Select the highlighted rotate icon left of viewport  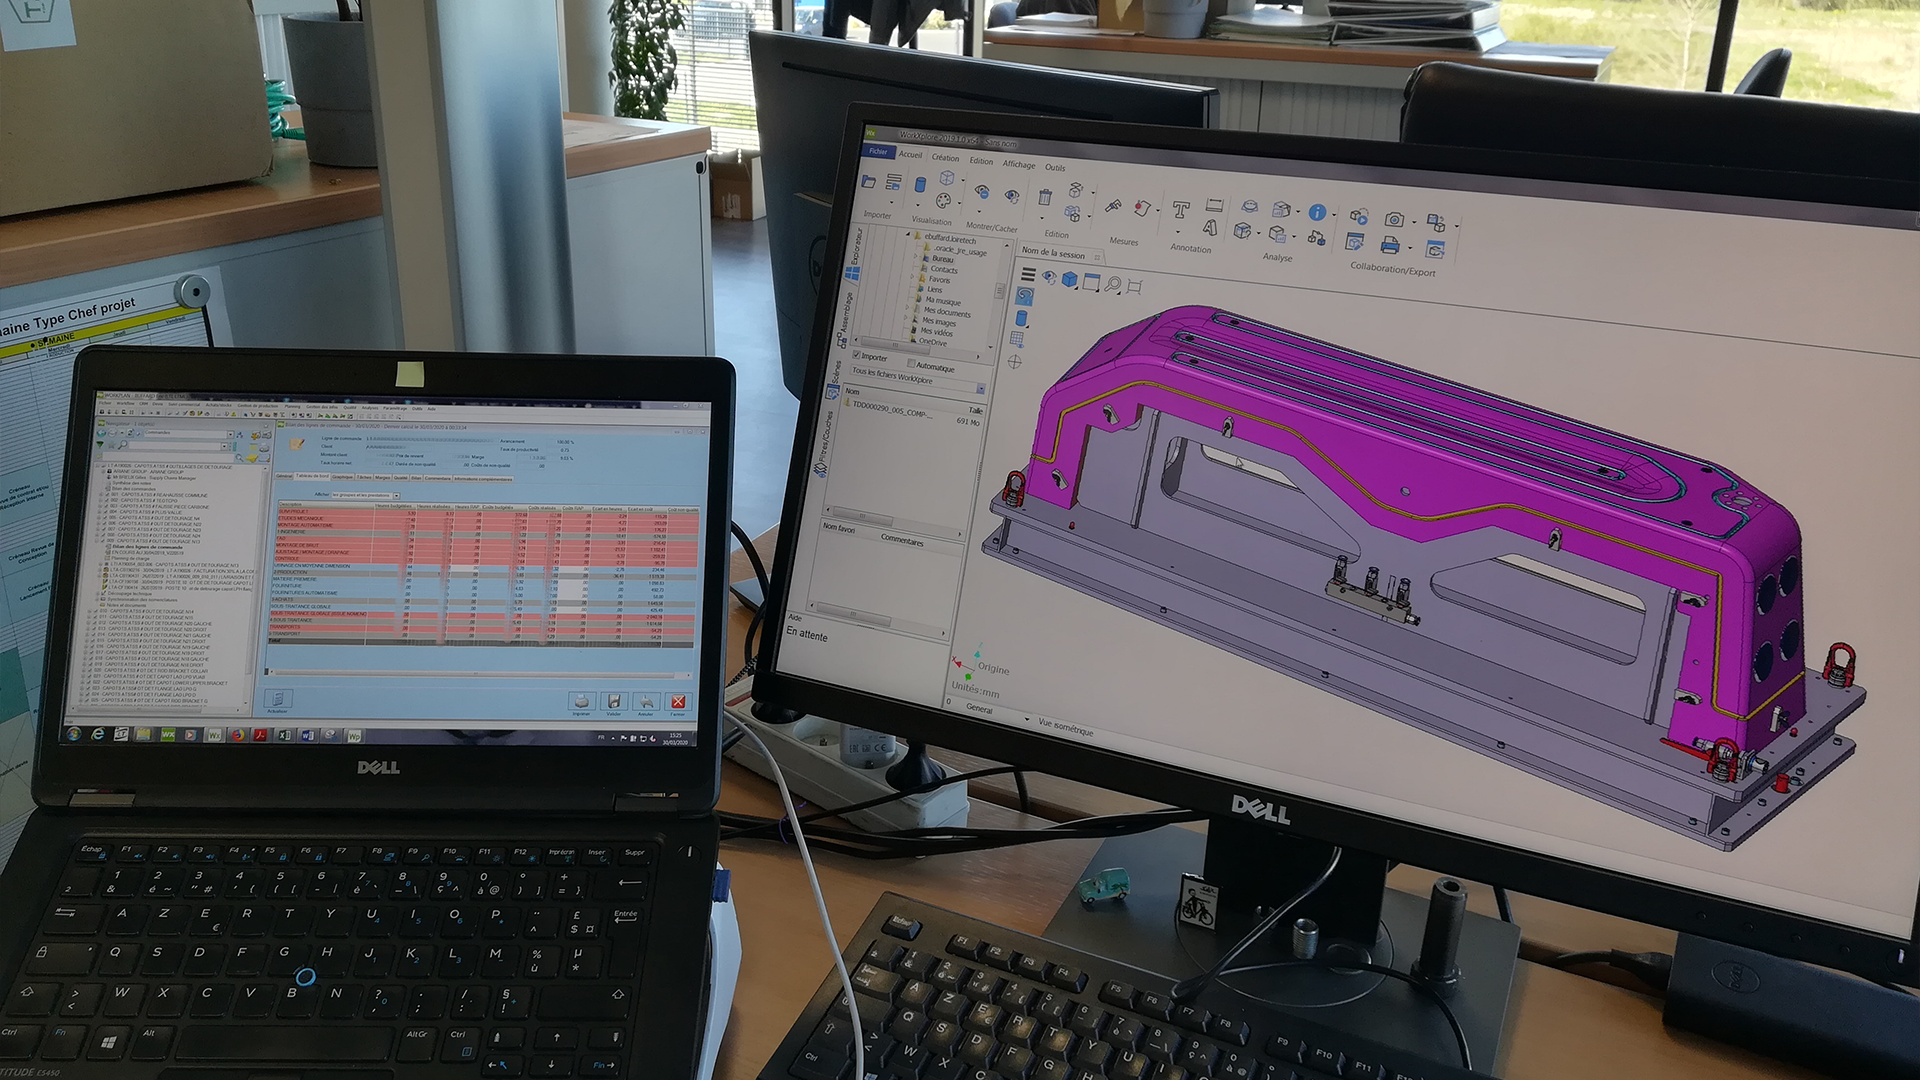1024,294
